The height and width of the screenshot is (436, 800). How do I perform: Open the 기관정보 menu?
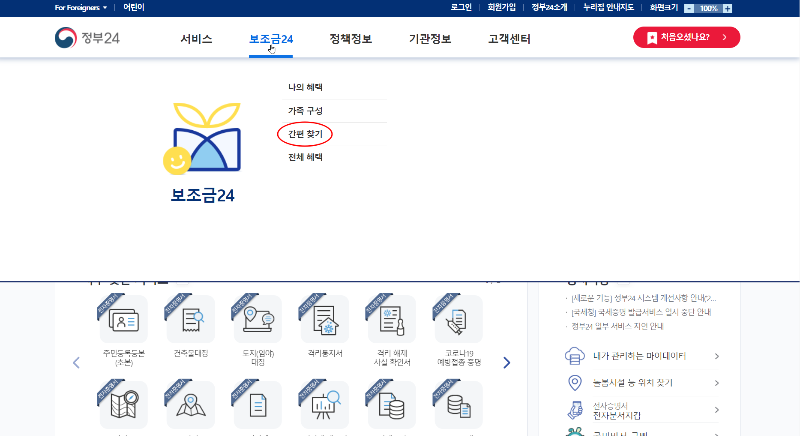pyautogui.click(x=430, y=39)
